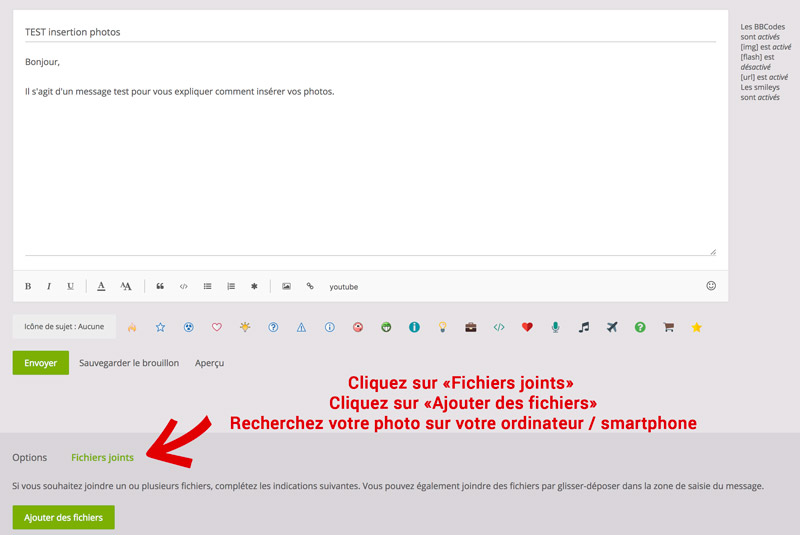The image size is (800, 535).
Task: Insert a URL link via chain icon
Action: 310,286
